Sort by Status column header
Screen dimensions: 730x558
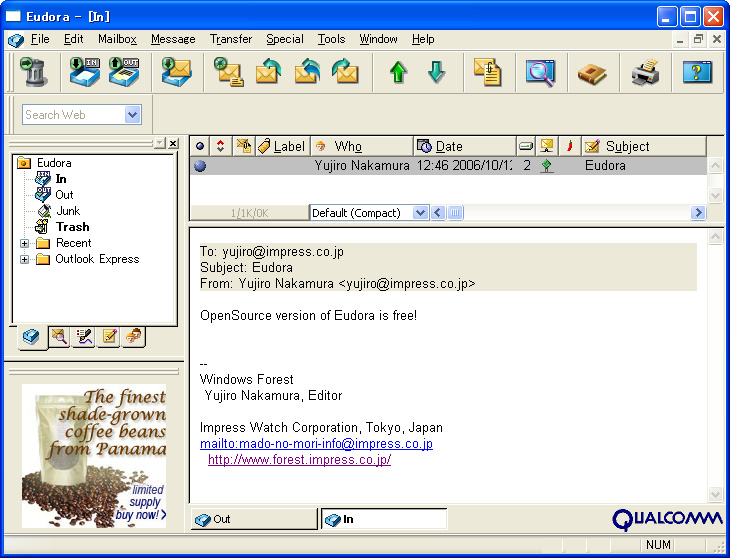(200, 146)
